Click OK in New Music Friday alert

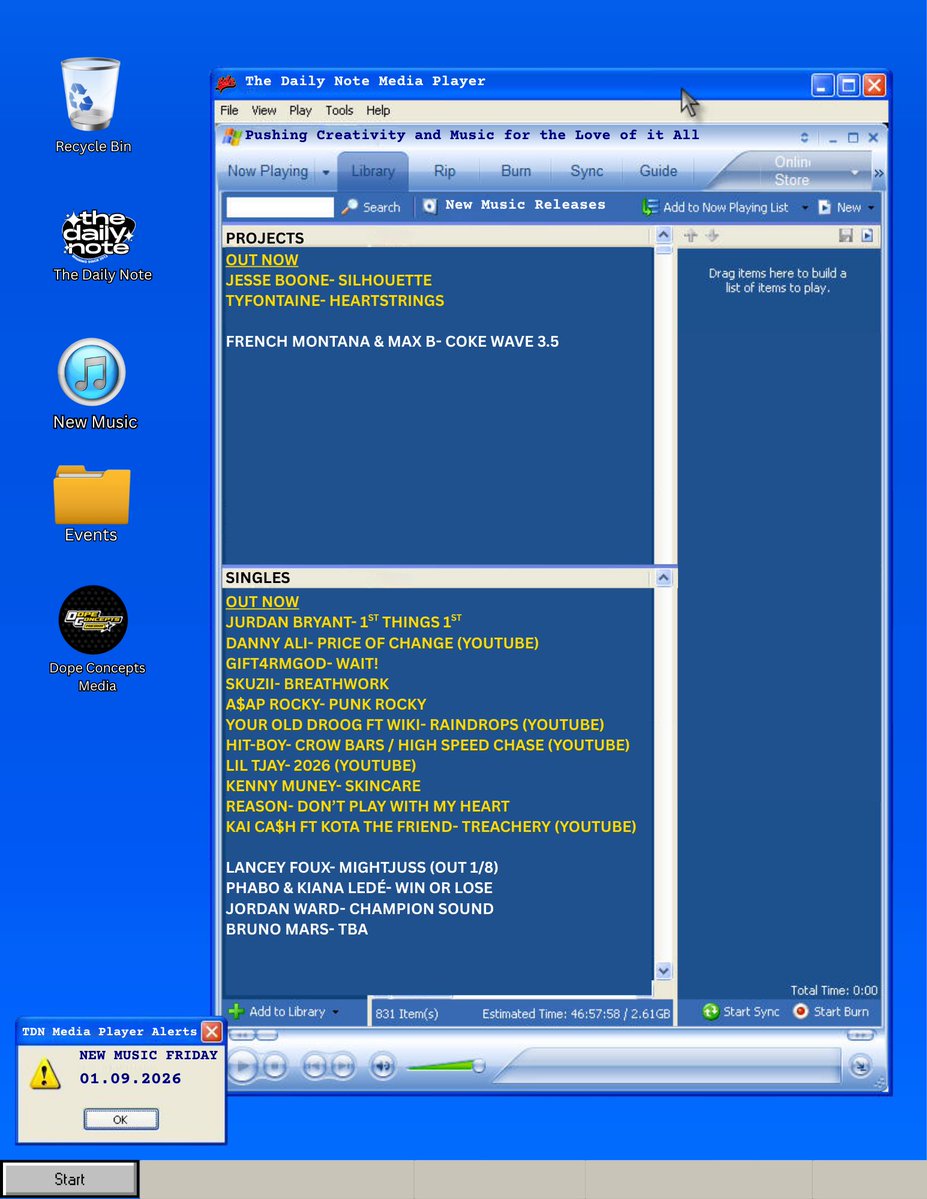pos(121,1119)
